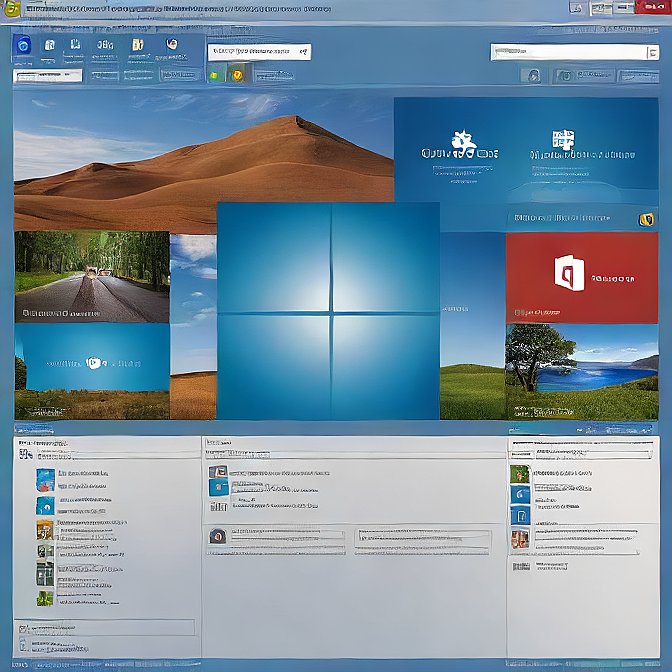Click the orange-yellow round icon beside the green icon
672x672 pixels.
point(237,75)
